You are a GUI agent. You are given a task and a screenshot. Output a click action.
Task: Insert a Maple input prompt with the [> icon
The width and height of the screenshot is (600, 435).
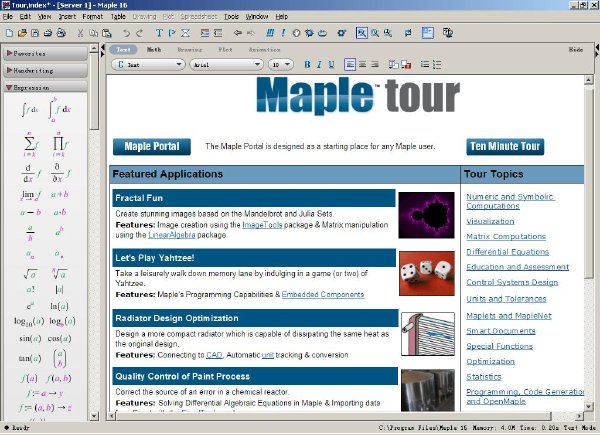(172, 33)
